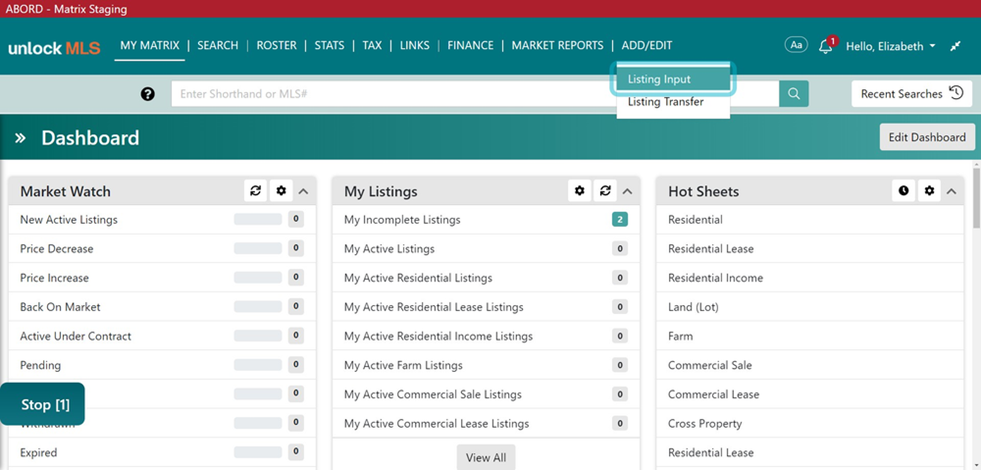Open the STATS menu
Viewport: 981px width, 470px height.
329,45
